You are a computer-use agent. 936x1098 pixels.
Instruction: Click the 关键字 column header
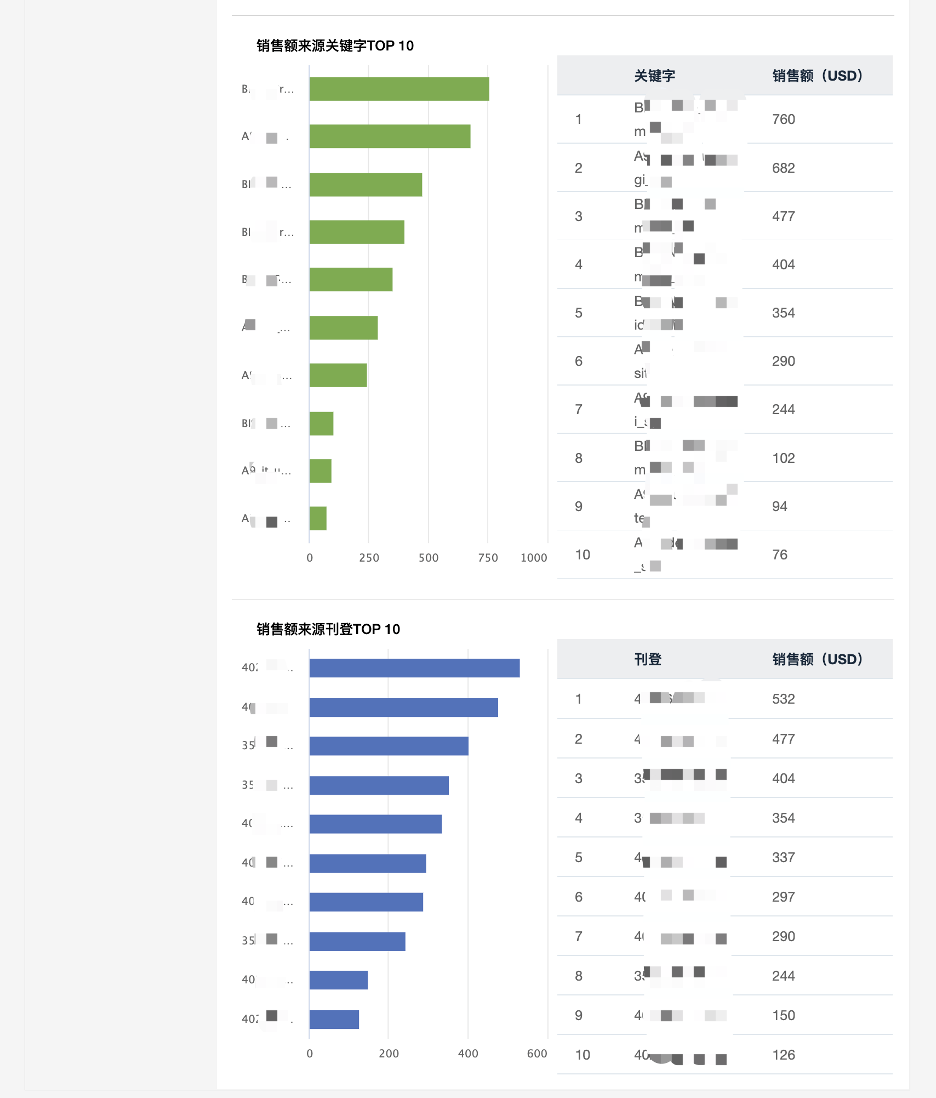[x=655, y=76]
